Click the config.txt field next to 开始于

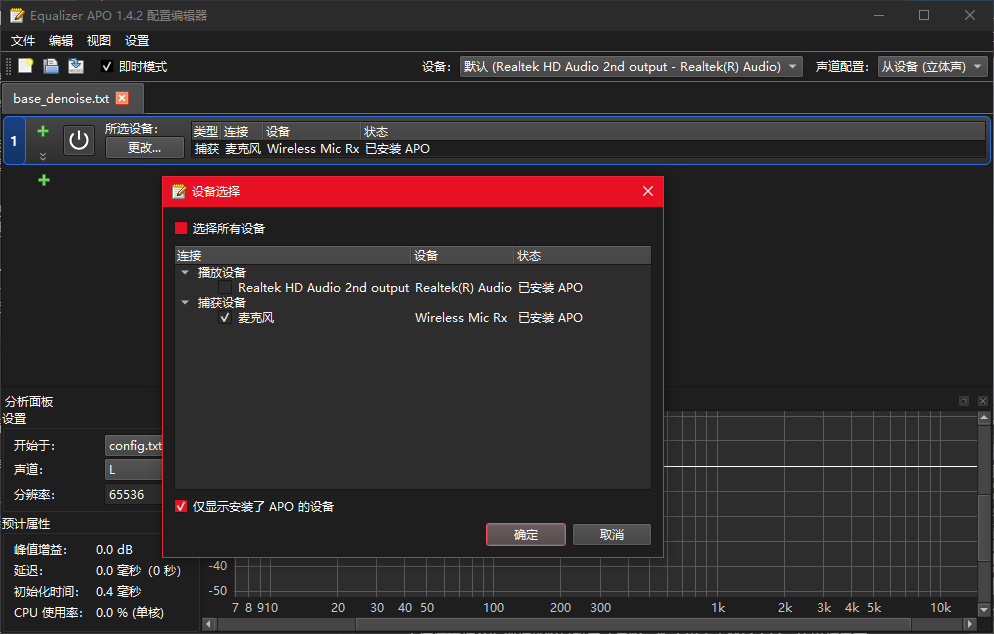click(134, 446)
